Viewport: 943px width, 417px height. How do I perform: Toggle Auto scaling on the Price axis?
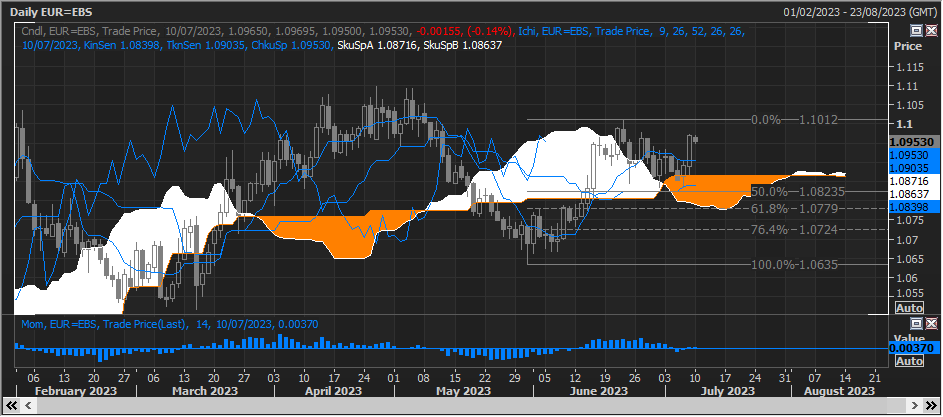tap(909, 308)
